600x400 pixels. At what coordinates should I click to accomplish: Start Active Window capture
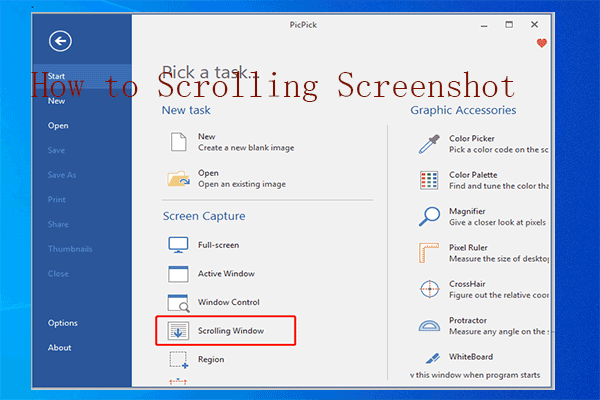pos(226,274)
